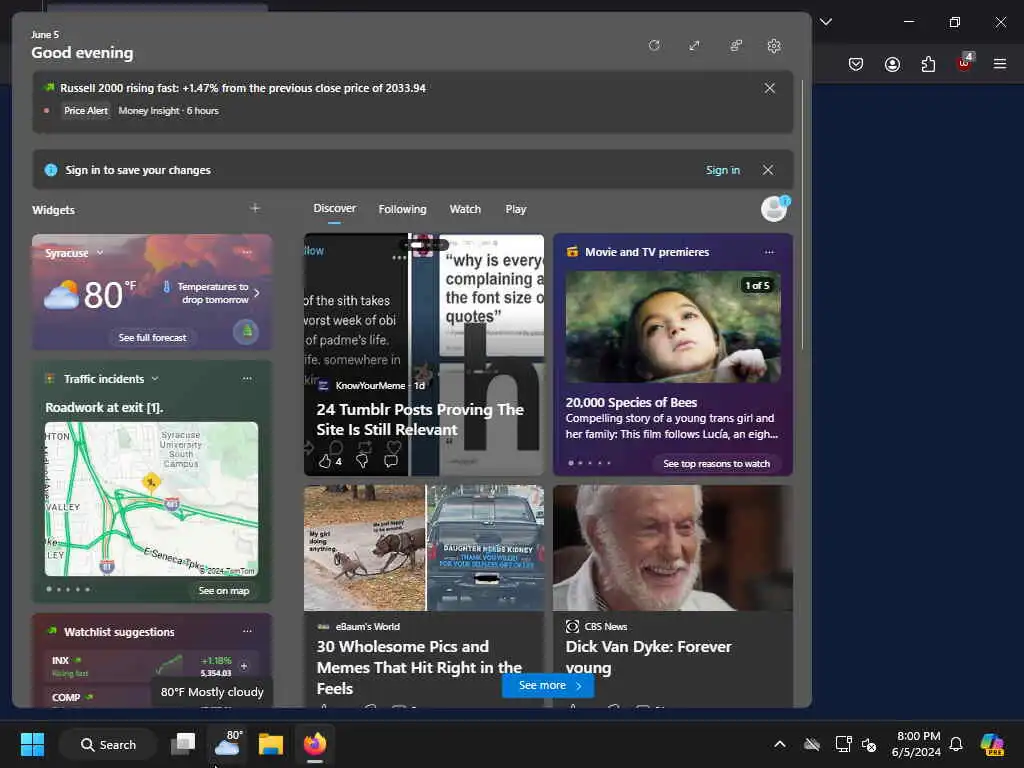Open the feed layout icon beside the settings gear
This screenshot has width=1024, height=768.
click(736, 46)
